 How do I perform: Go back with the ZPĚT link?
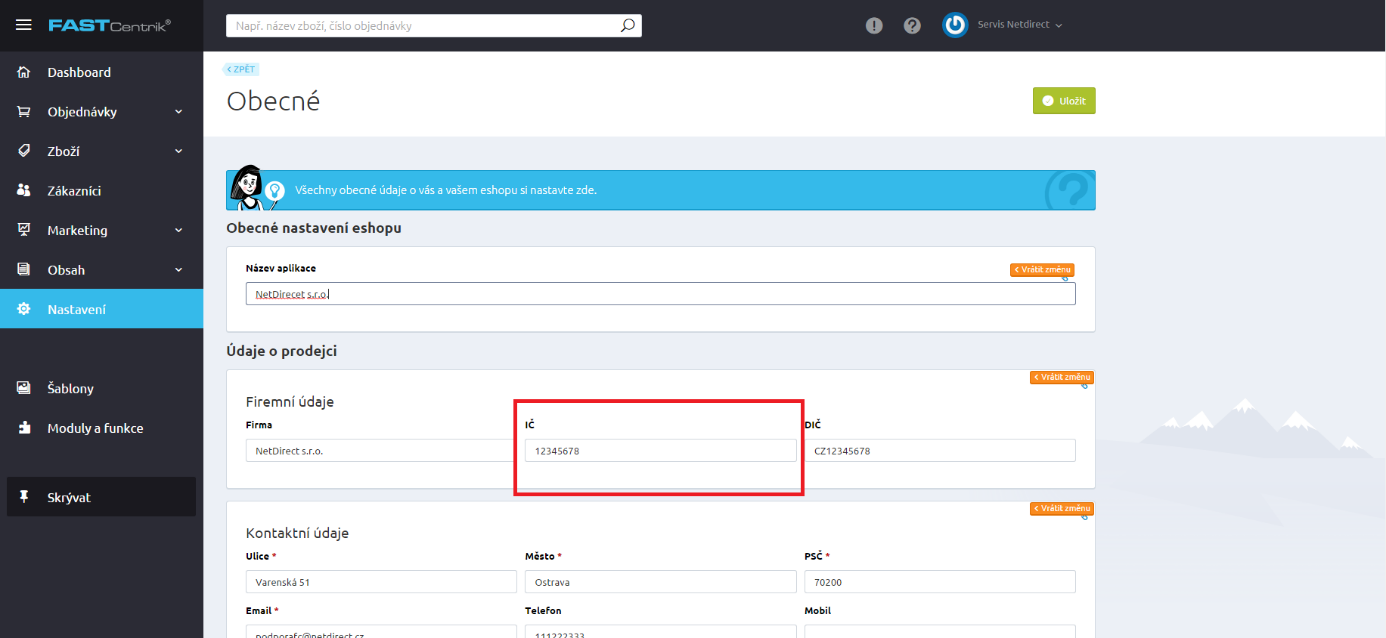click(x=241, y=69)
